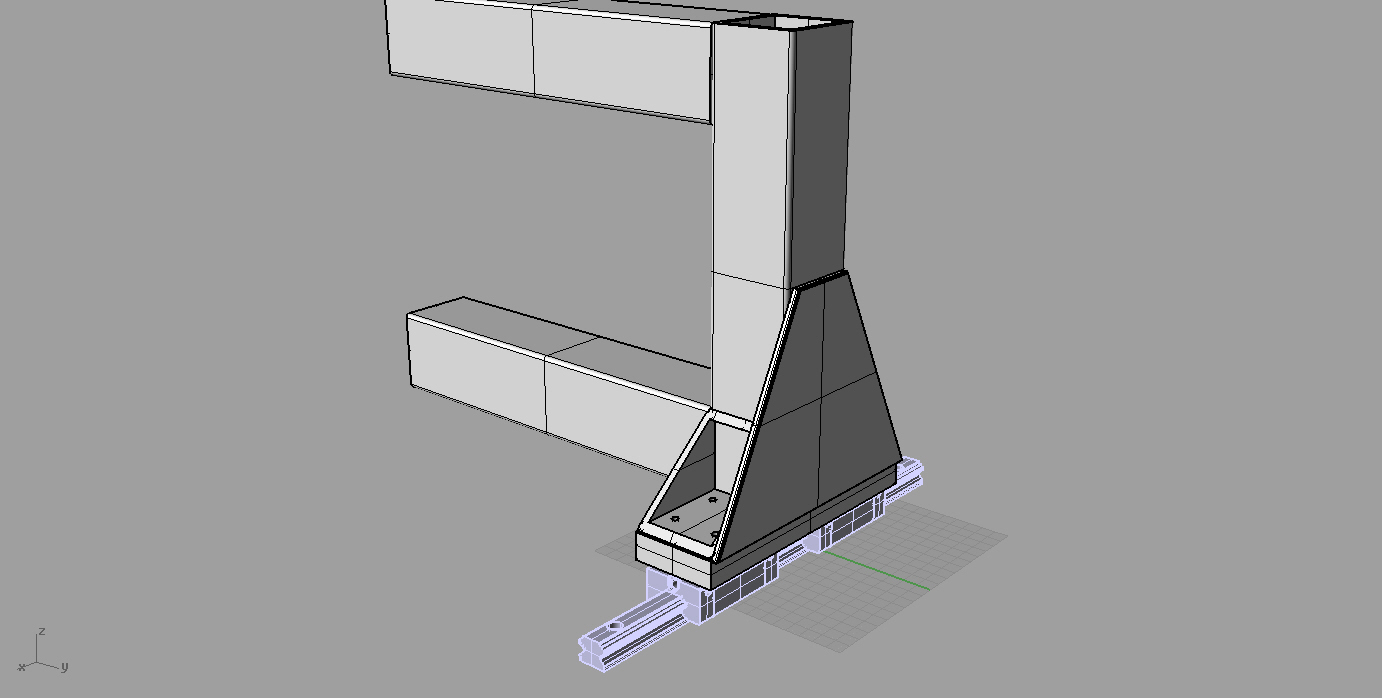Click the z label on the axis icon

pyautogui.click(x=41, y=632)
